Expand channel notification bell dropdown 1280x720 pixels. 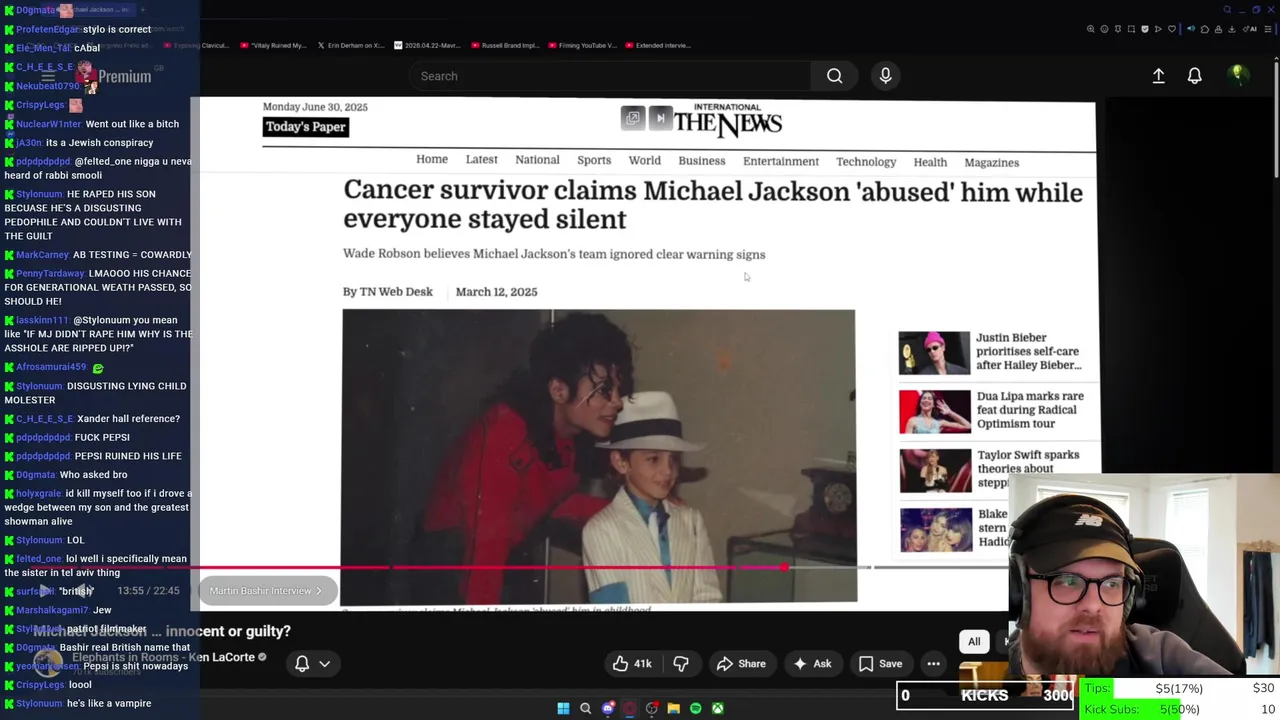coord(312,663)
